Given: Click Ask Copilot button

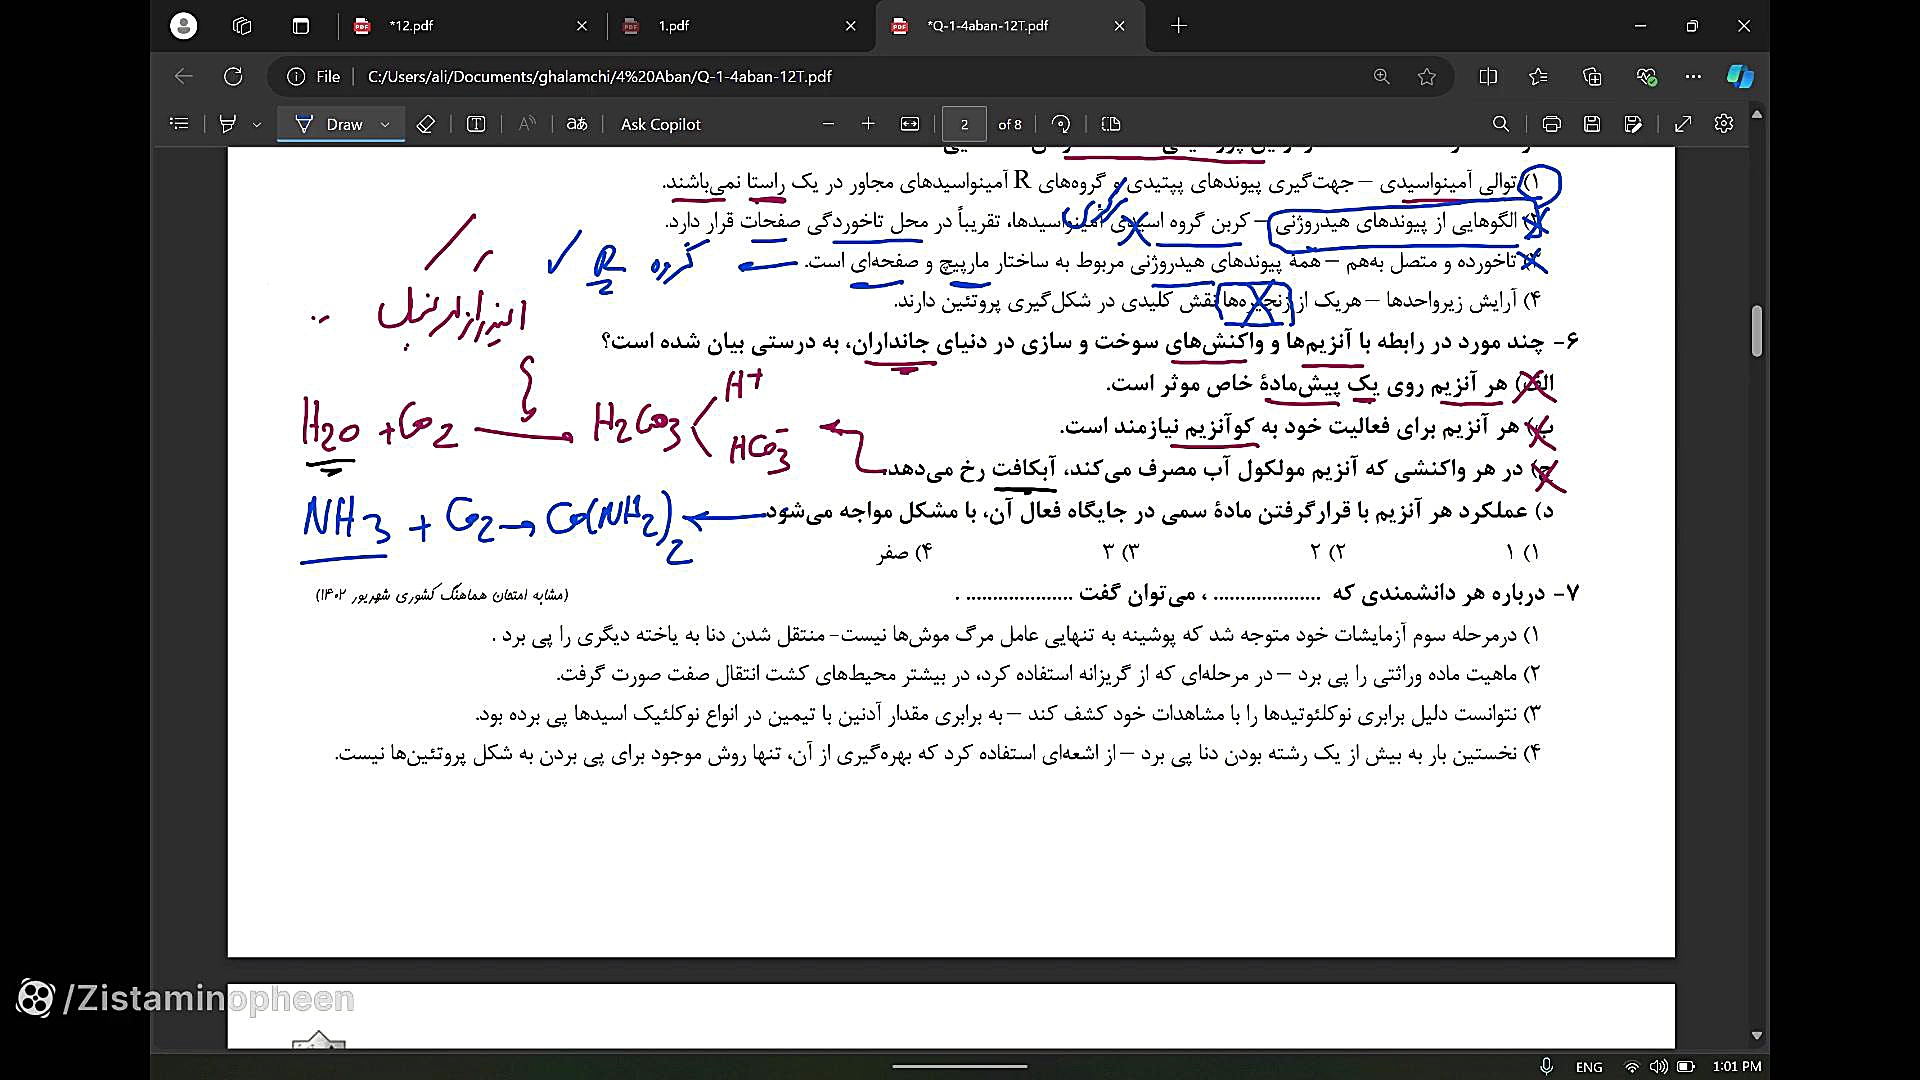Looking at the screenshot, I should [x=660, y=124].
